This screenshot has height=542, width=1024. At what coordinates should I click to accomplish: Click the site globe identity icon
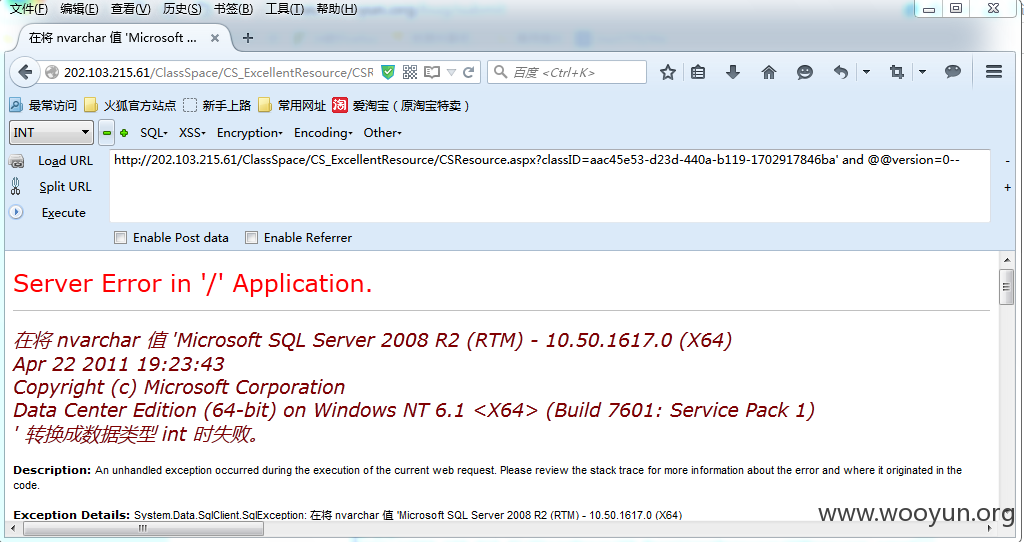pyautogui.click(x=52, y=72)
